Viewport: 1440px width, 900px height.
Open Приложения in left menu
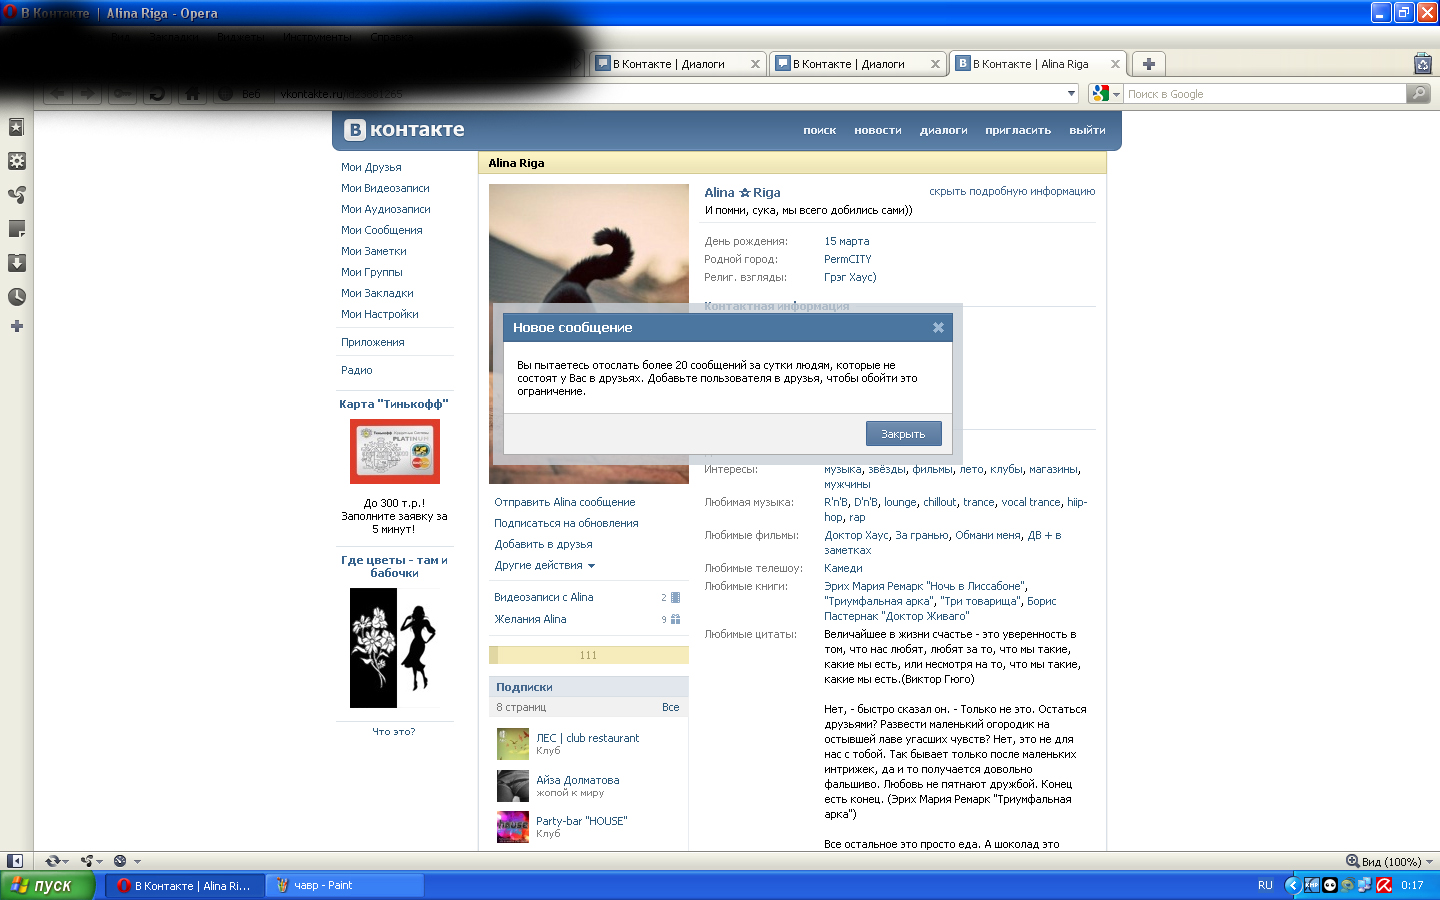(372, 342)
